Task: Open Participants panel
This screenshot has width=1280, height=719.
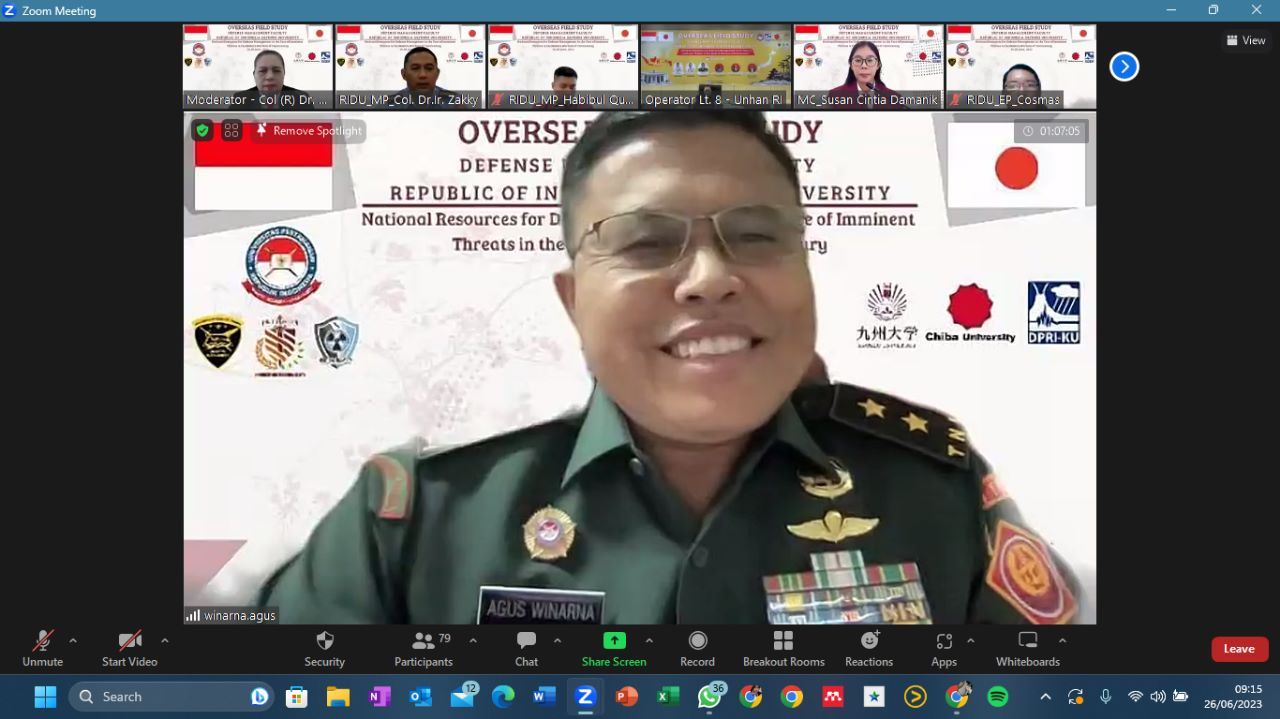Action: coord(423,648)
